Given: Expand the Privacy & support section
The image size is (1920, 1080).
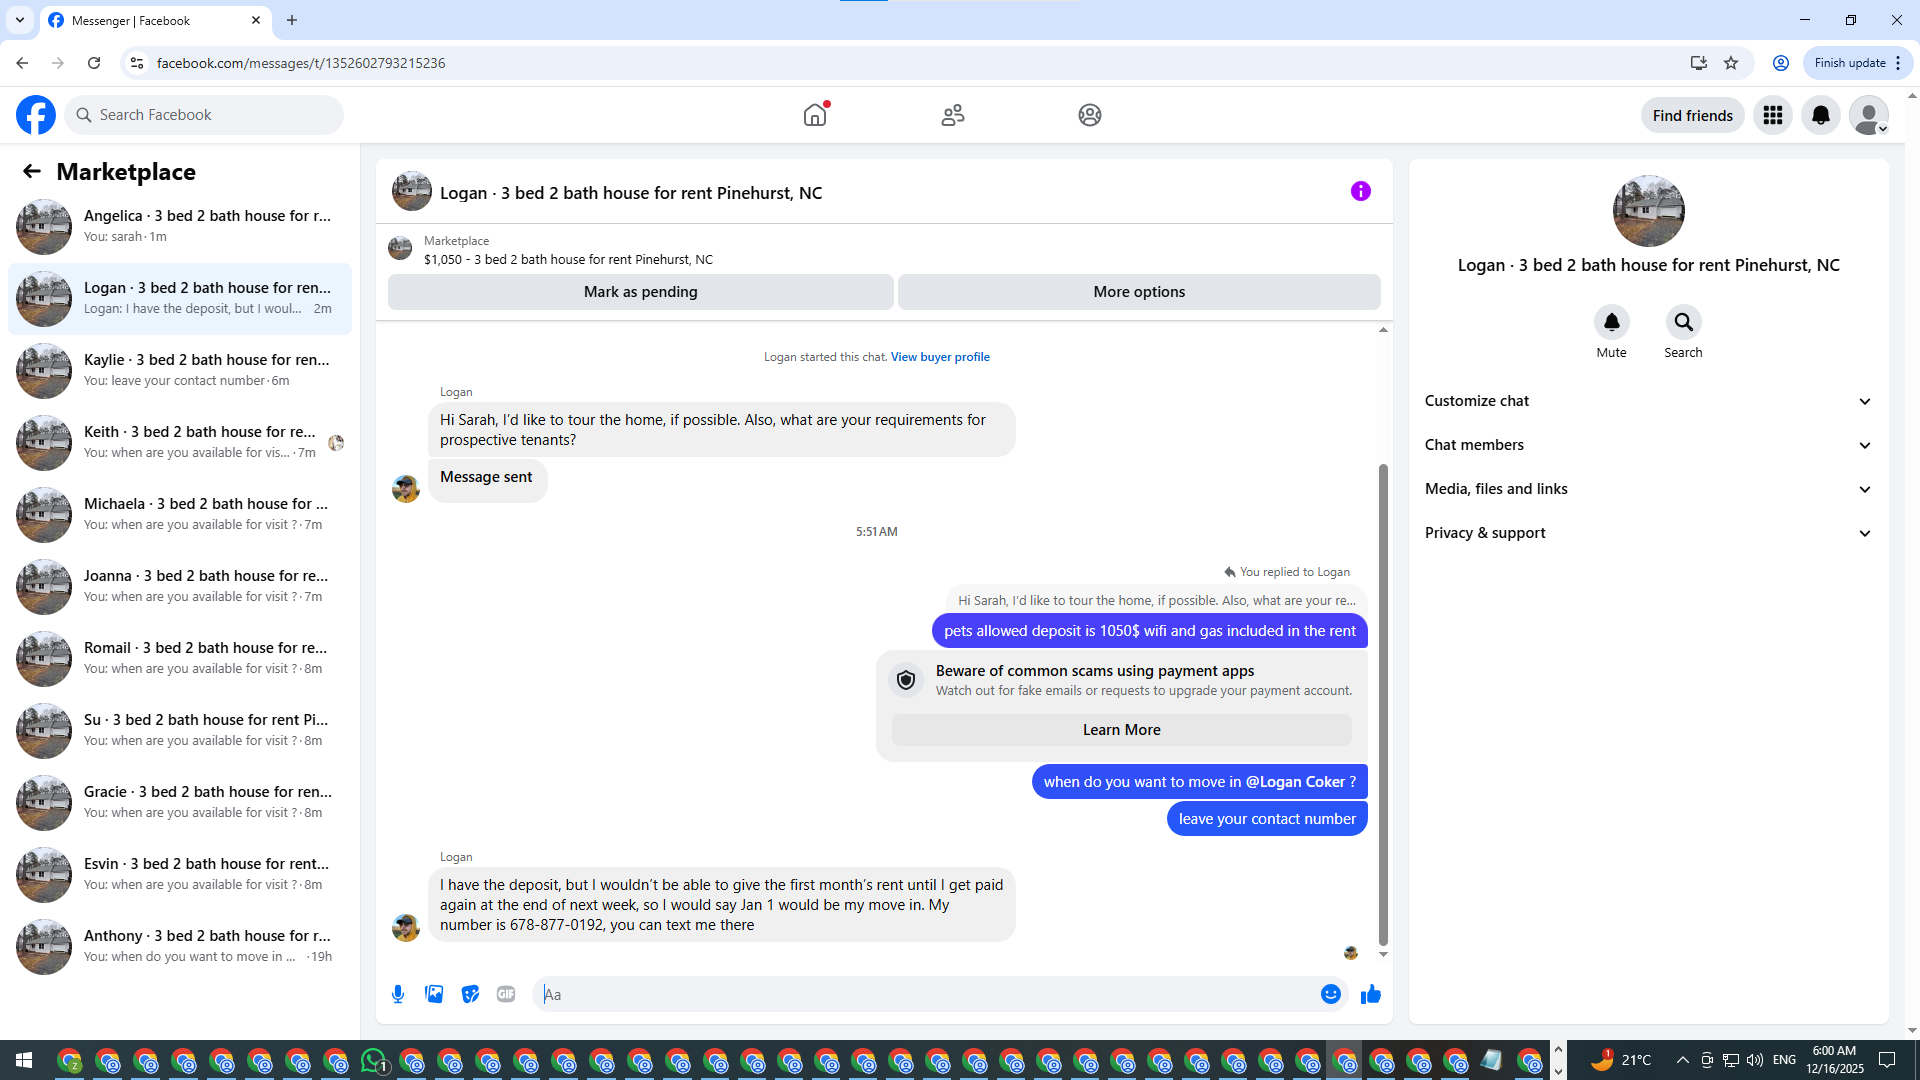Looking at the screenshot, I should 1648,533.
